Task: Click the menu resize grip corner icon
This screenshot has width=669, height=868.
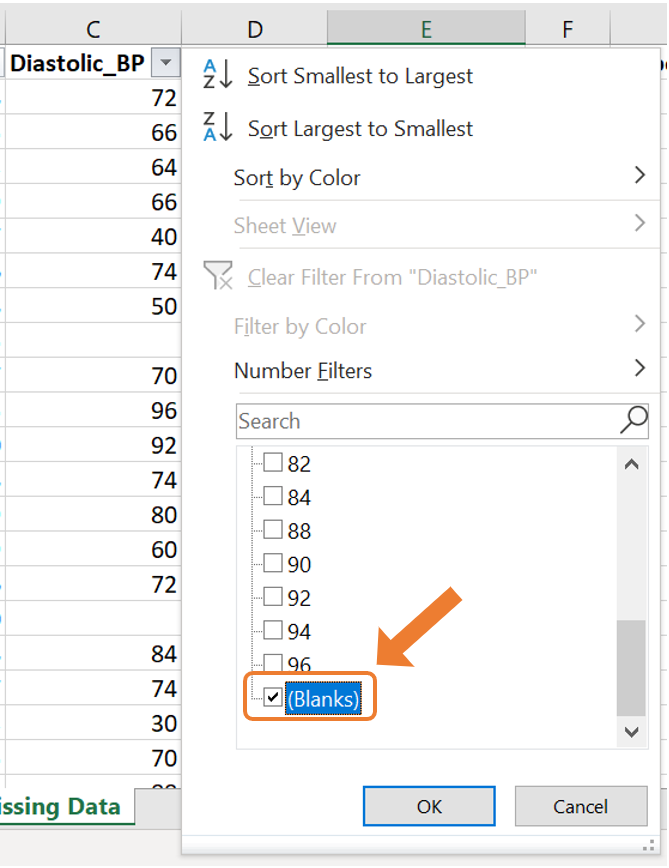Action: coord(649,845)
